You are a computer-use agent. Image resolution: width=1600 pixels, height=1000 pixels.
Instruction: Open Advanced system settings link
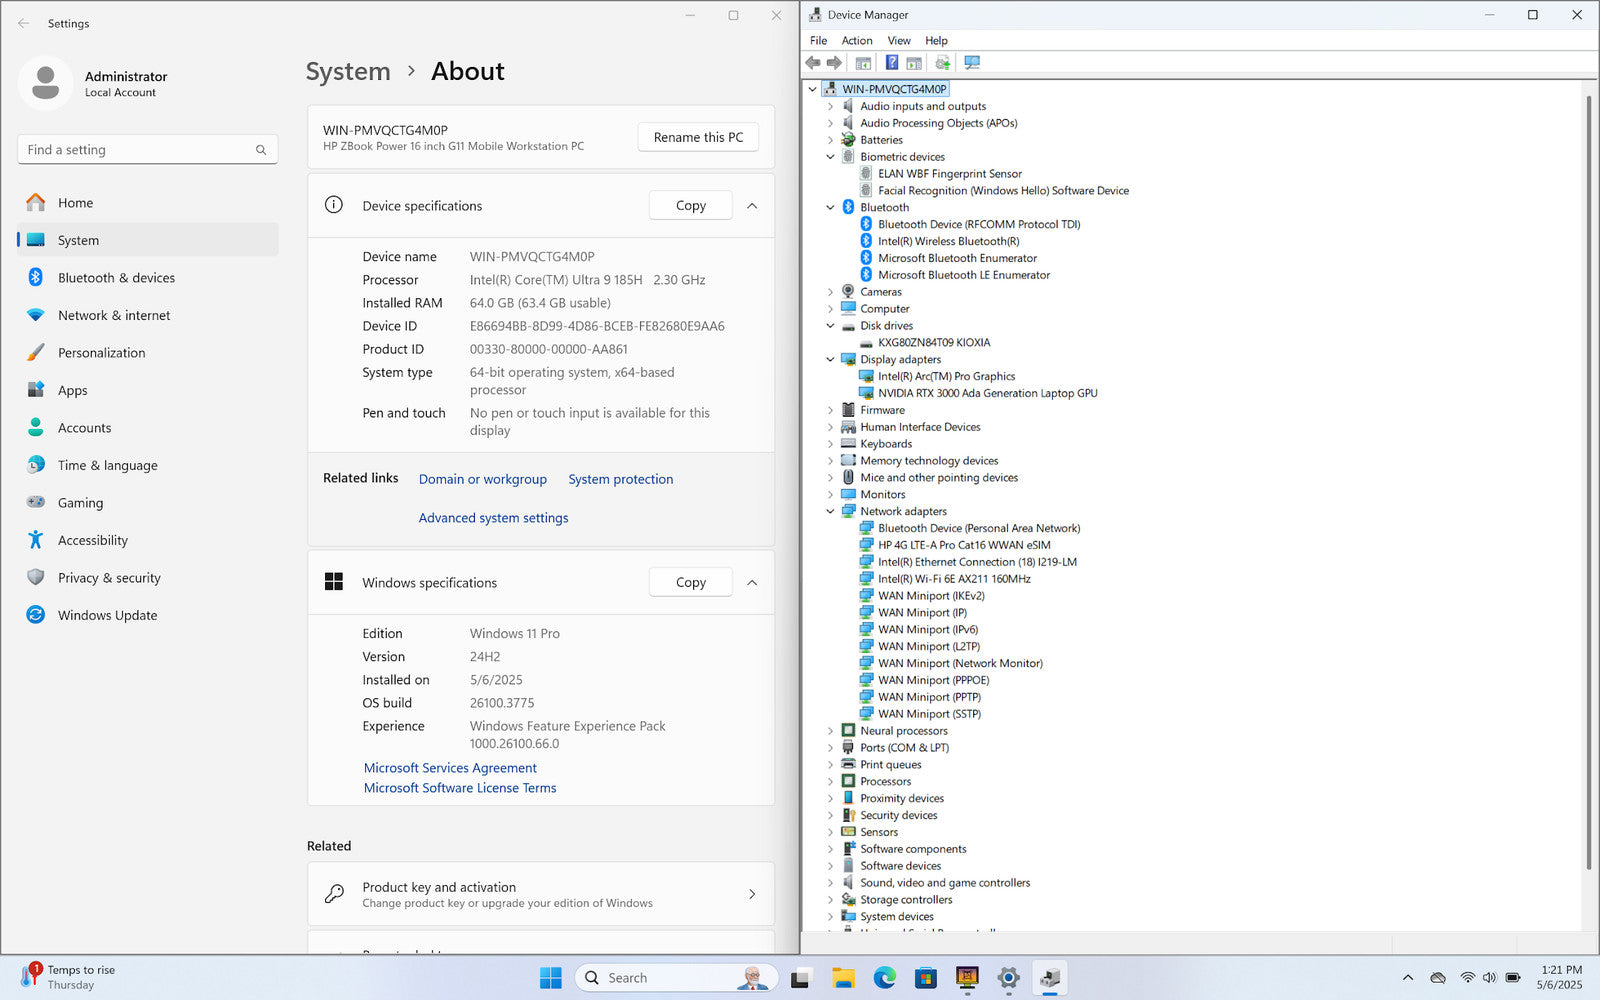493,518
